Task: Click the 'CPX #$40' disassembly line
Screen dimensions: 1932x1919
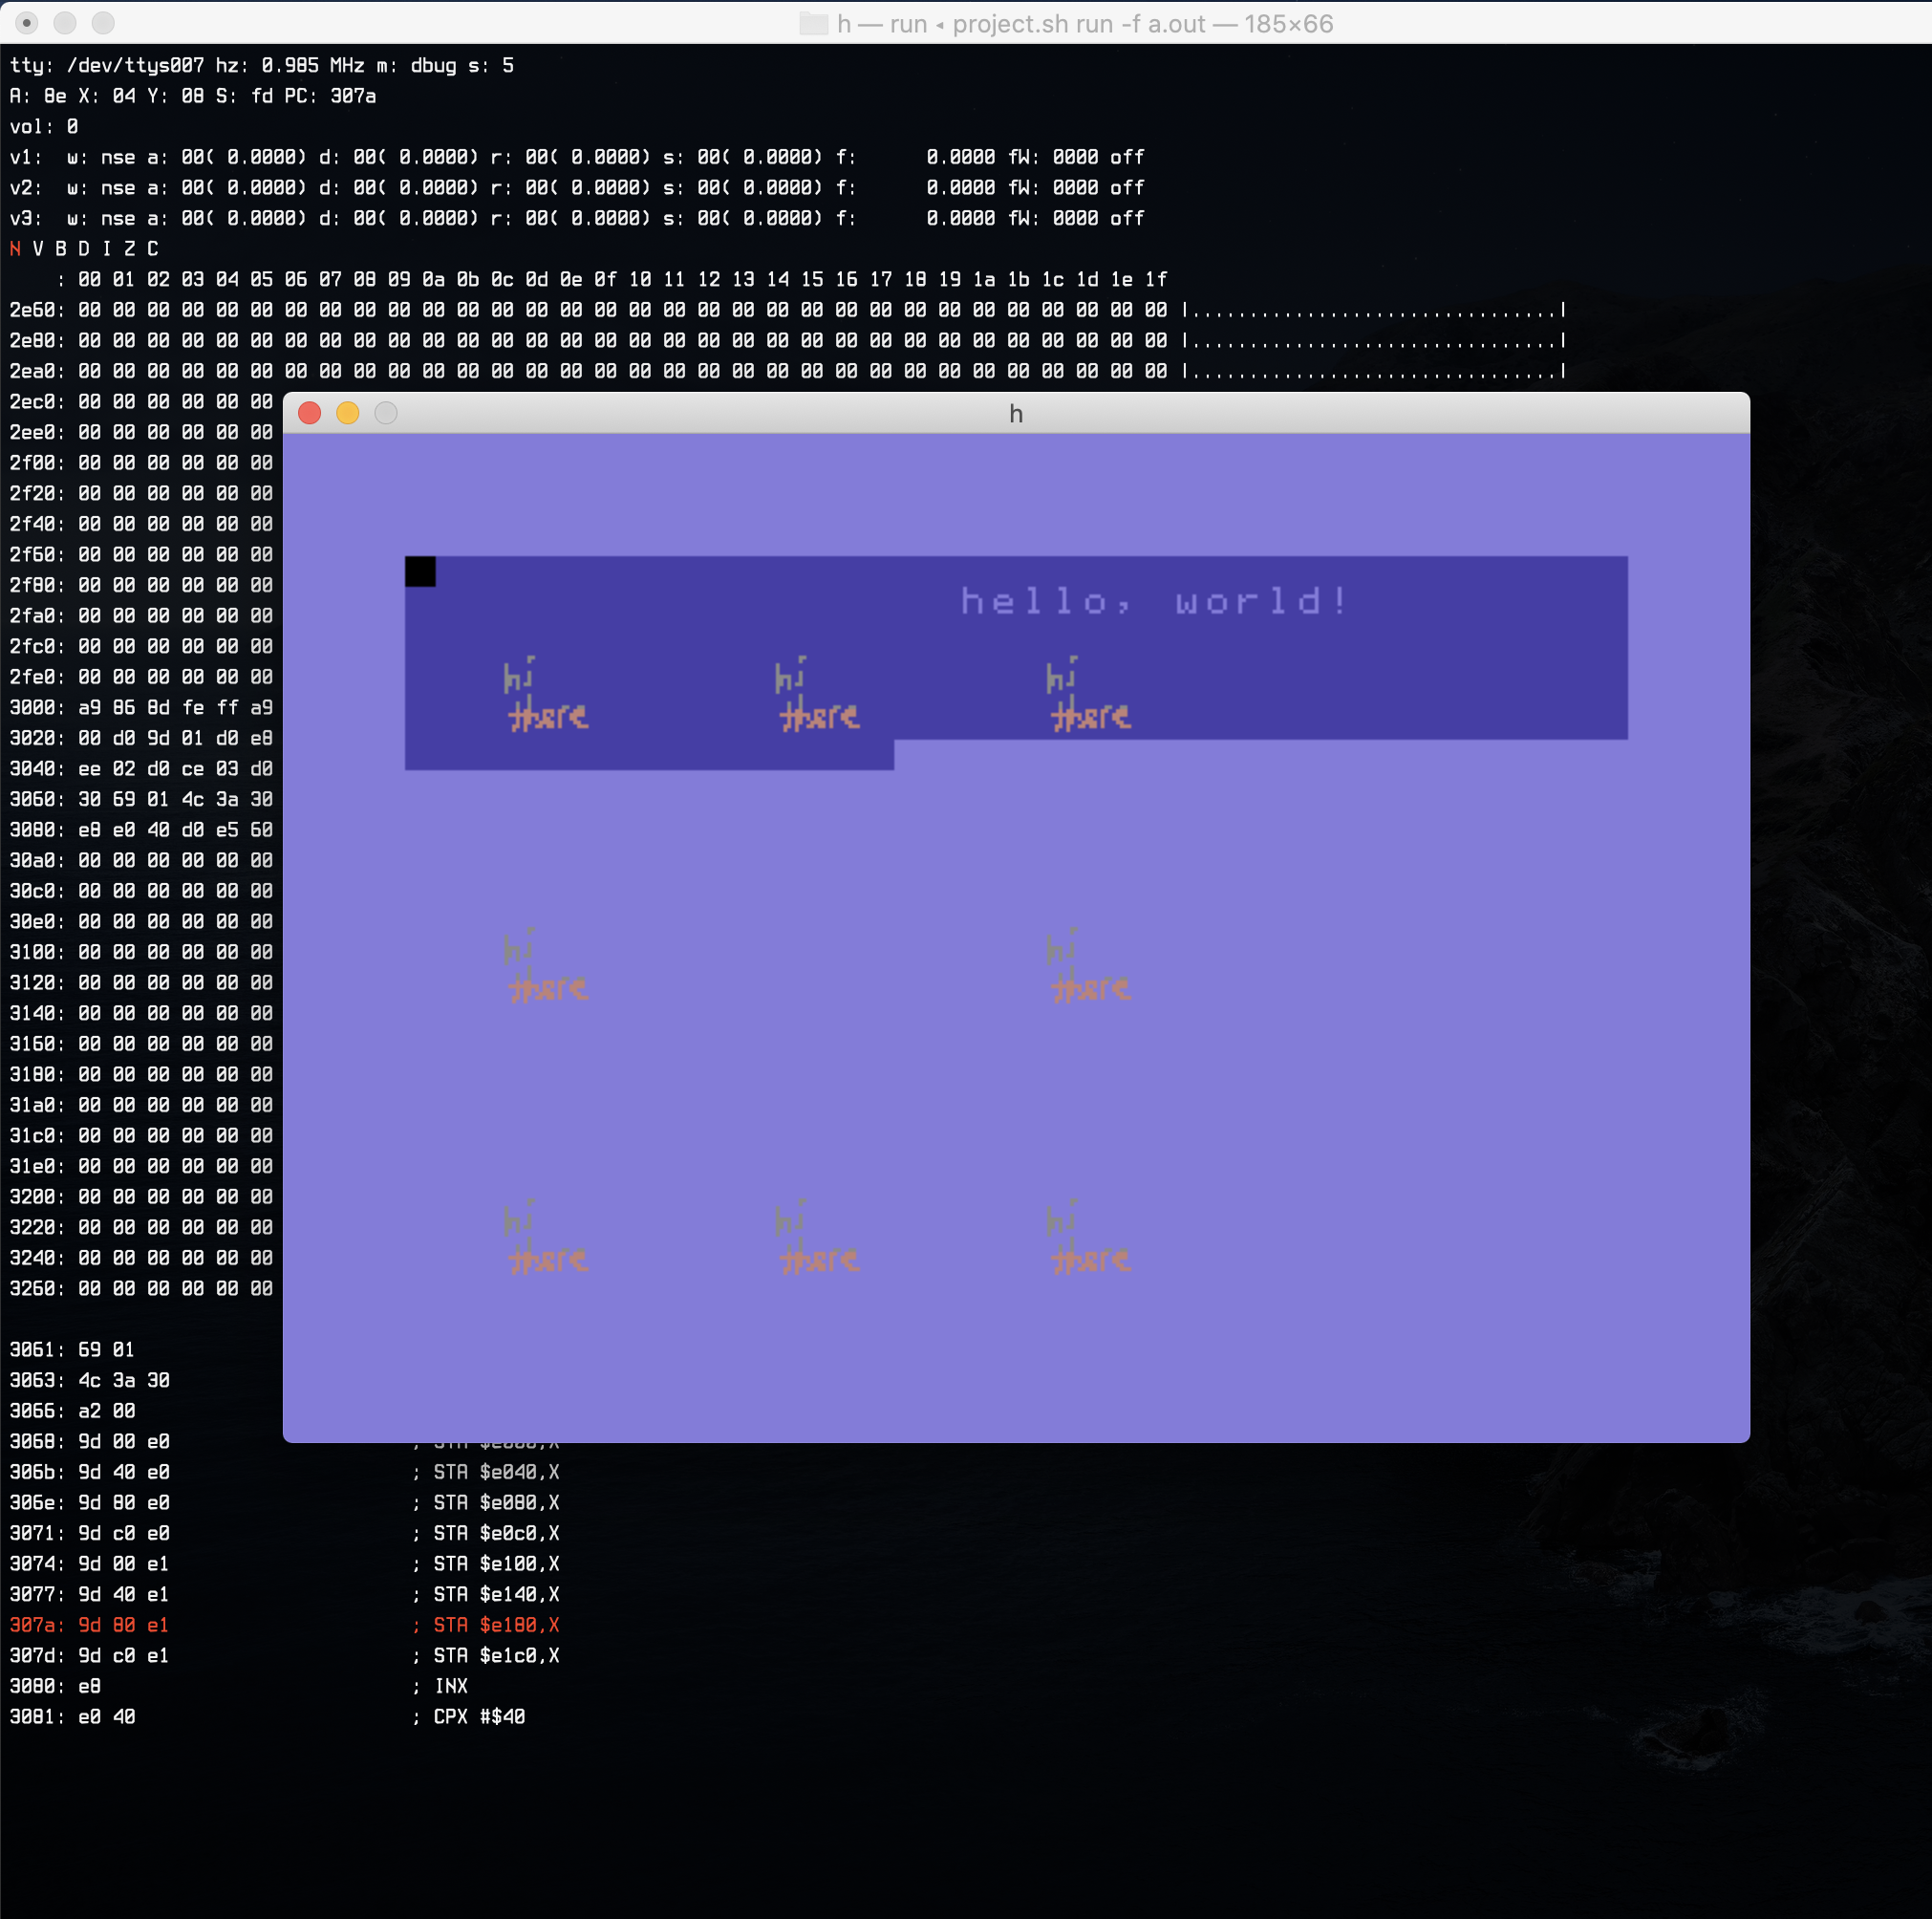Action: pyautogui.click(x=478, y=1717)
